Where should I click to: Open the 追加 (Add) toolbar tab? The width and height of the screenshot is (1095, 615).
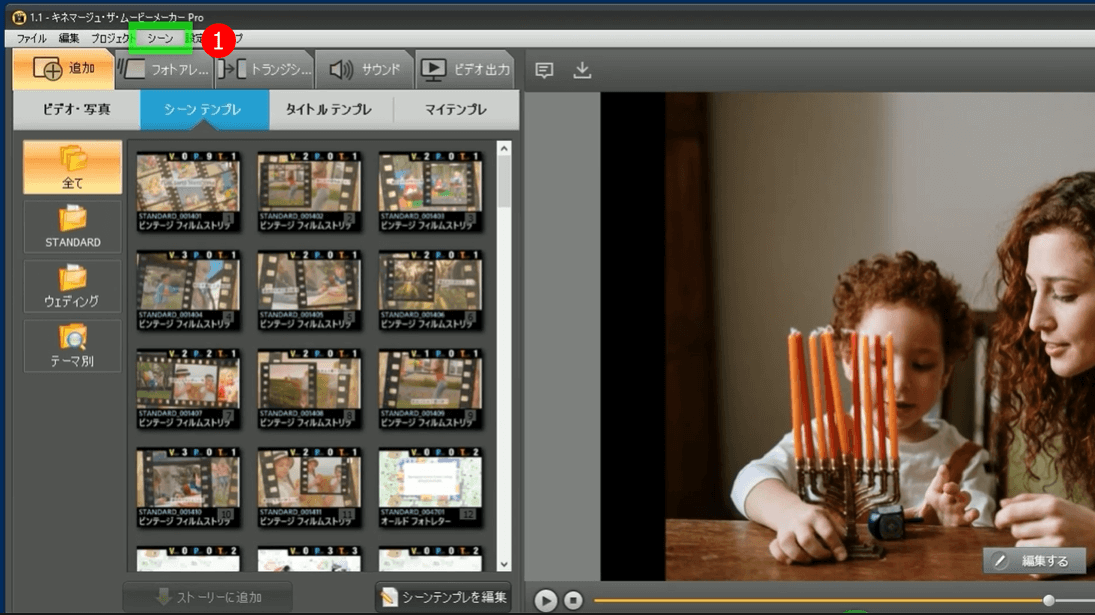click(x=63, y=69)
